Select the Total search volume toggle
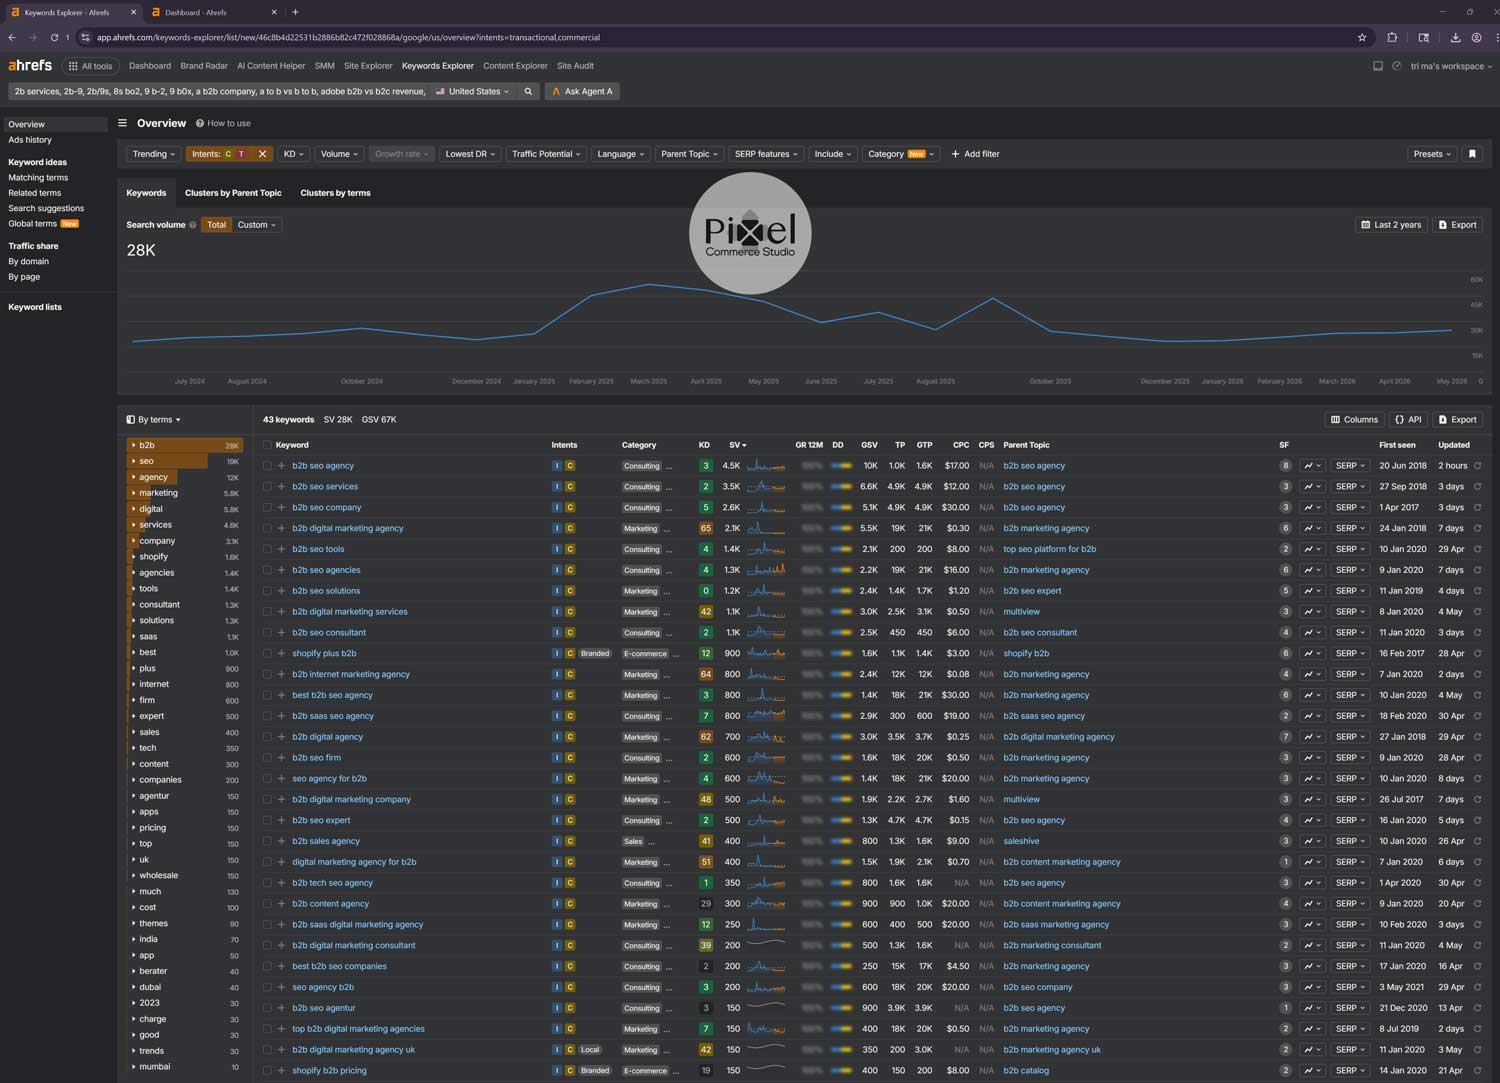The width and height of the screenshot is (1500, 1083). point(216,225)
